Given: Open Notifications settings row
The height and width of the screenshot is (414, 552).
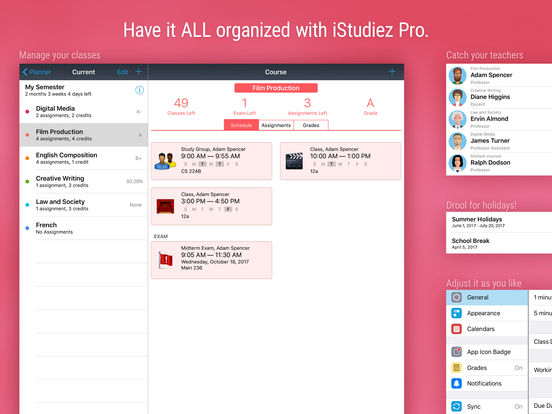Looking at the screenshot, I should [x=487, y=383].
